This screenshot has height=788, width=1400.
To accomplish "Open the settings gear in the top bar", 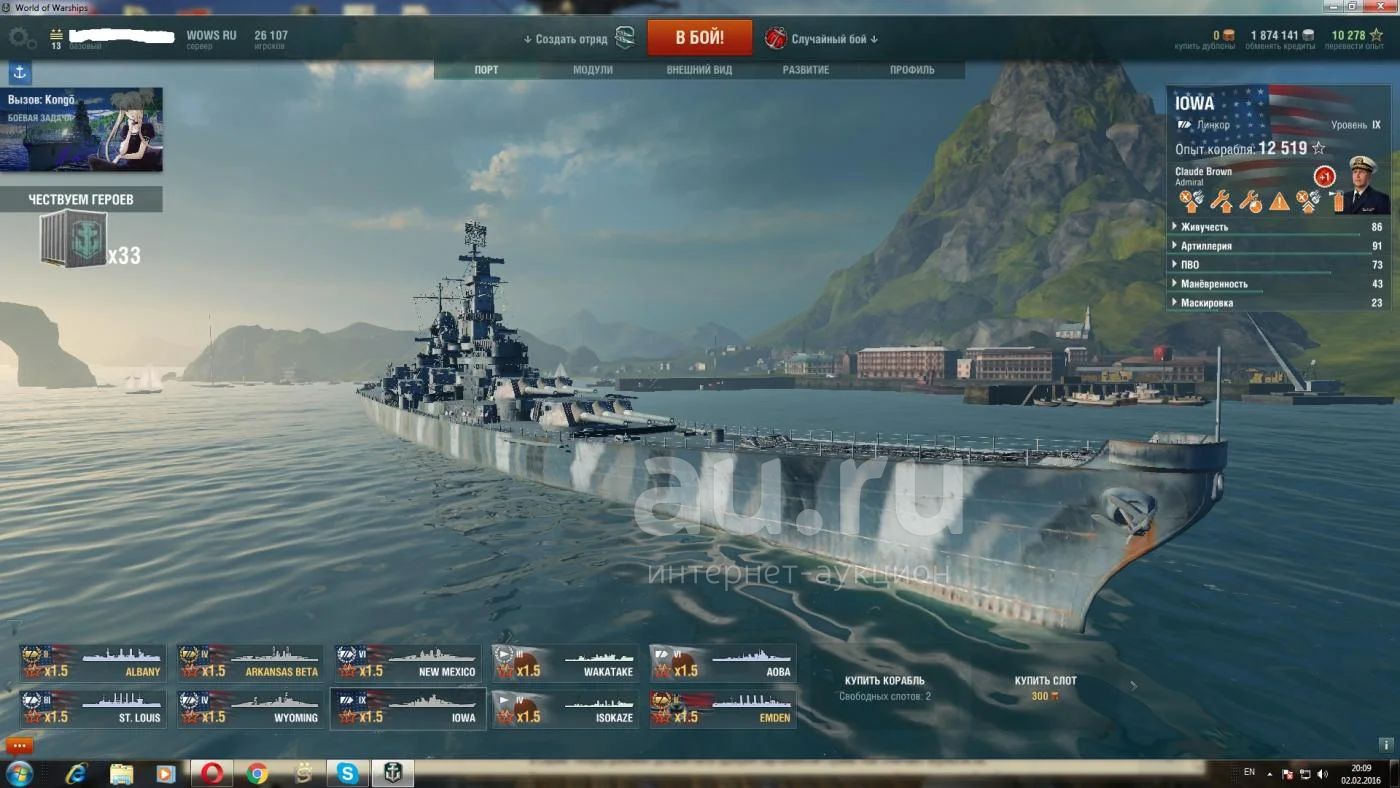I will [x=22, y=39].
